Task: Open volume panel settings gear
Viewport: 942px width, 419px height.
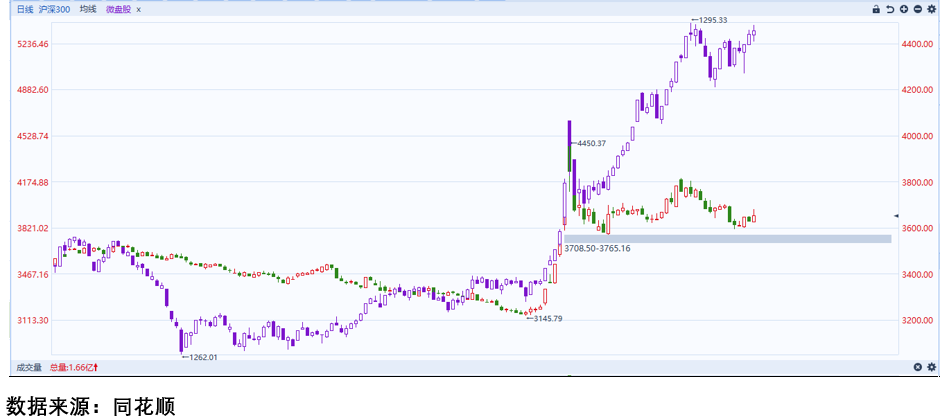Action: click(931, 367)
